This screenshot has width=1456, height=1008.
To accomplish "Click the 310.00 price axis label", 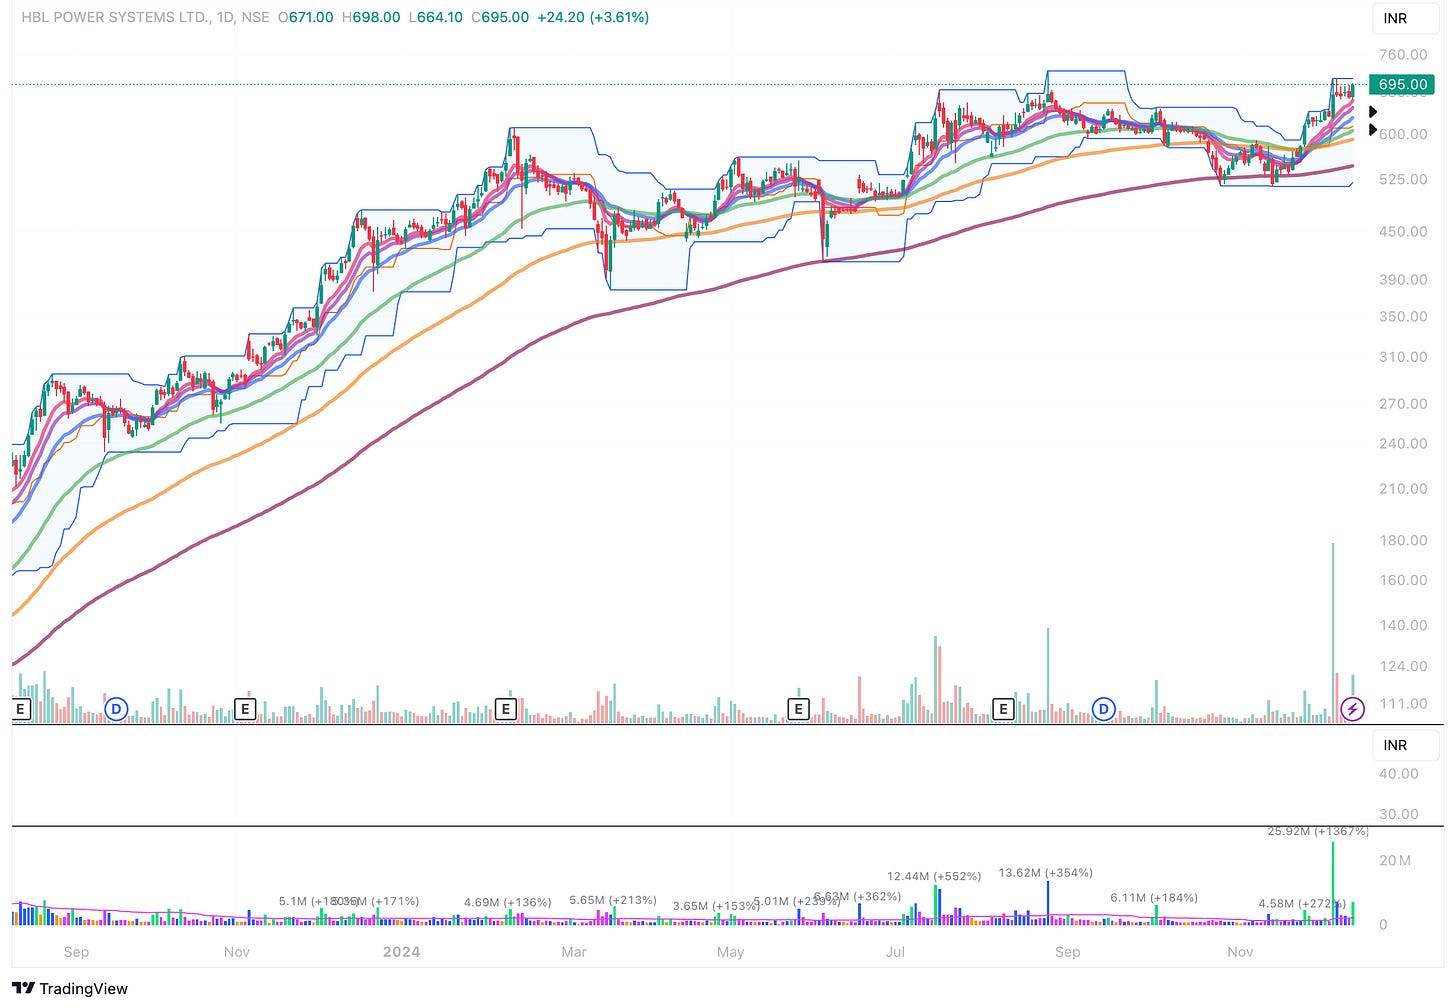I will [1403, 357].
